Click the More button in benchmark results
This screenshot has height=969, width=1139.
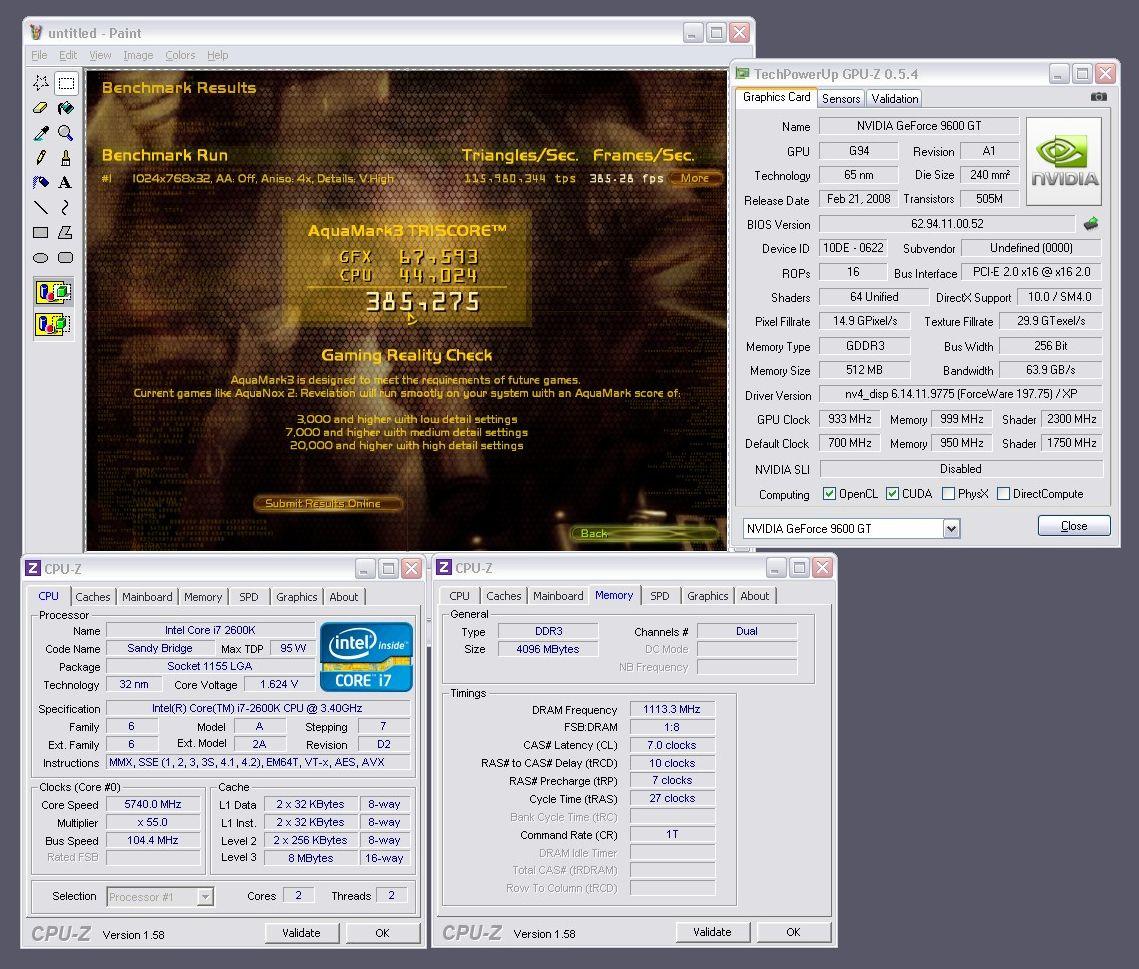pyautogui.click(x=694, y=178)
